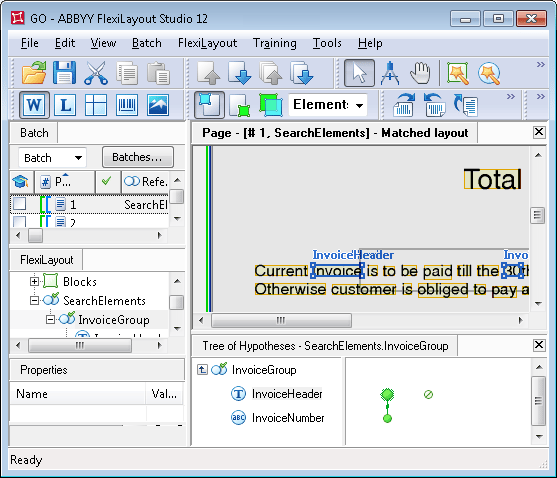This screenshot has width=557, height=478.
Task: Expand the Blocks tree node
Action: tap(34, 282)
